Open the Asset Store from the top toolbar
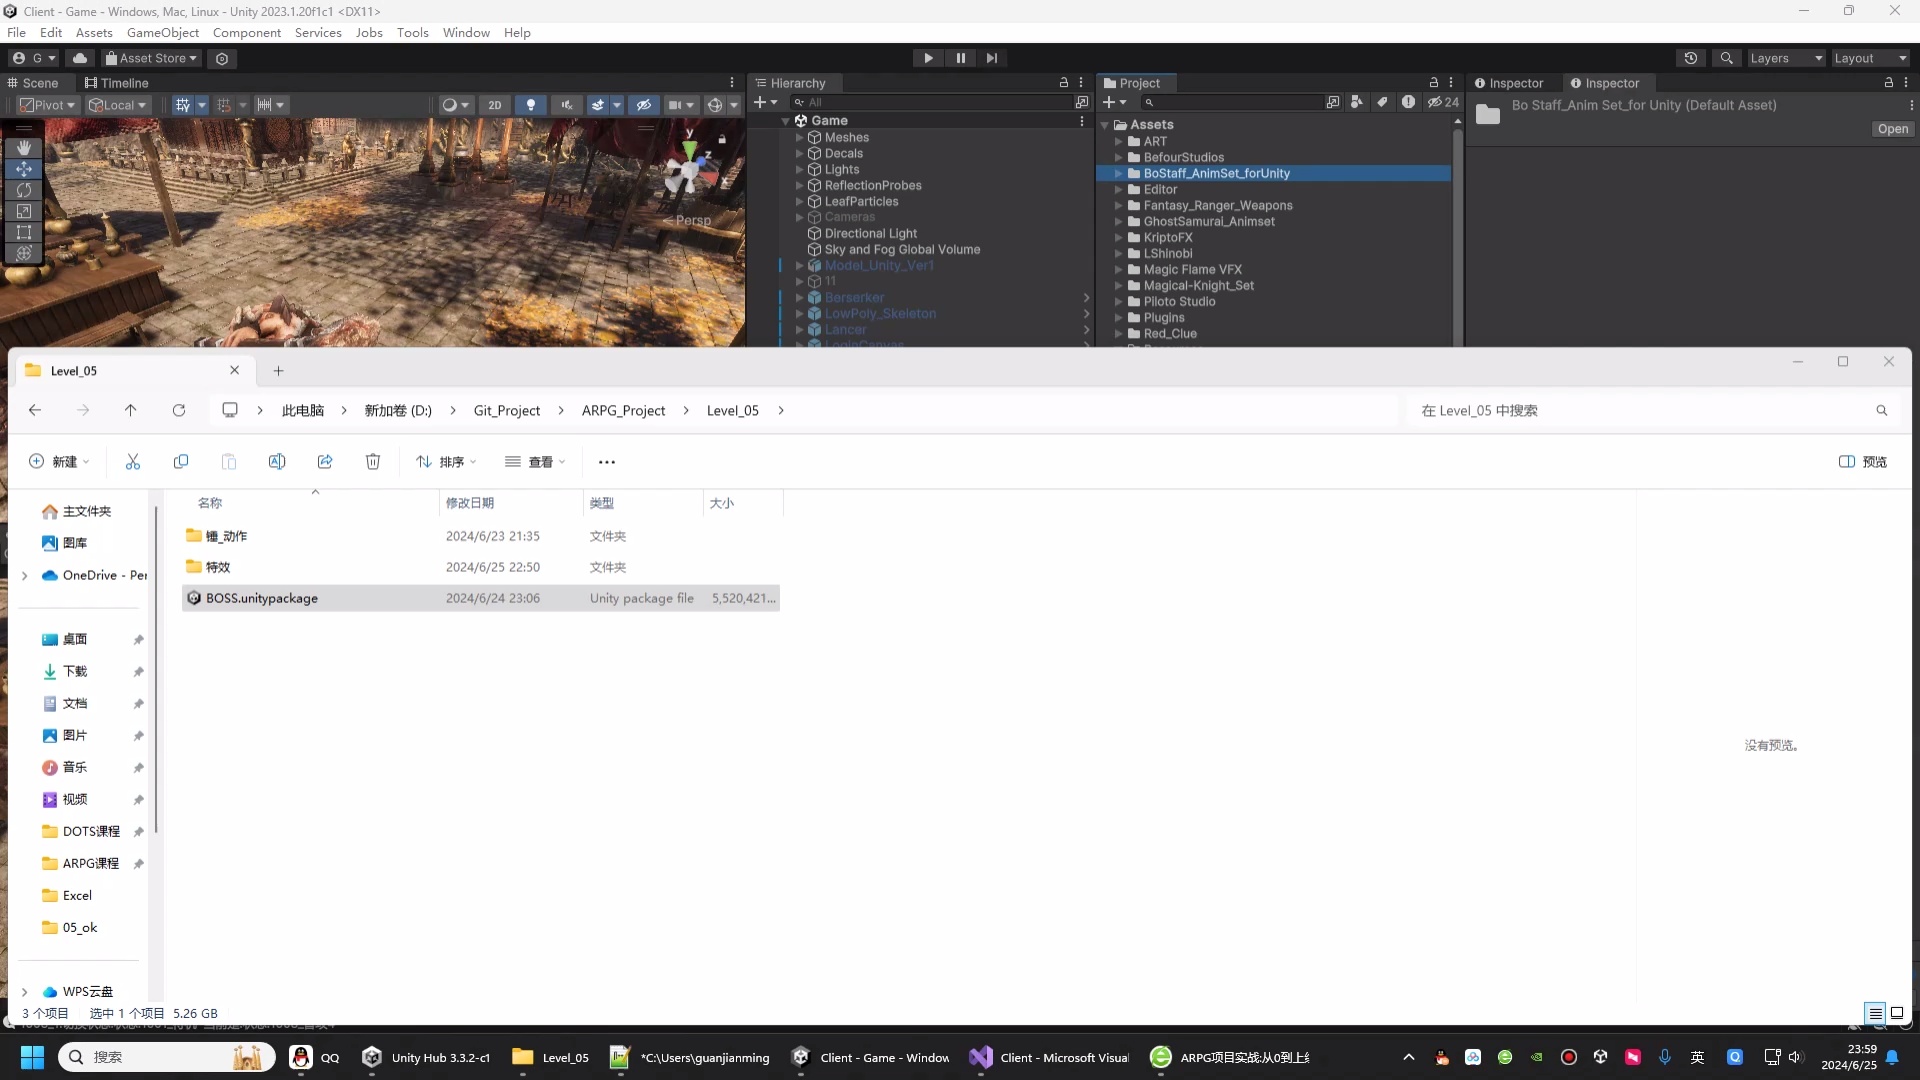The image size is (1920, 1080). [x=150, y=57]
